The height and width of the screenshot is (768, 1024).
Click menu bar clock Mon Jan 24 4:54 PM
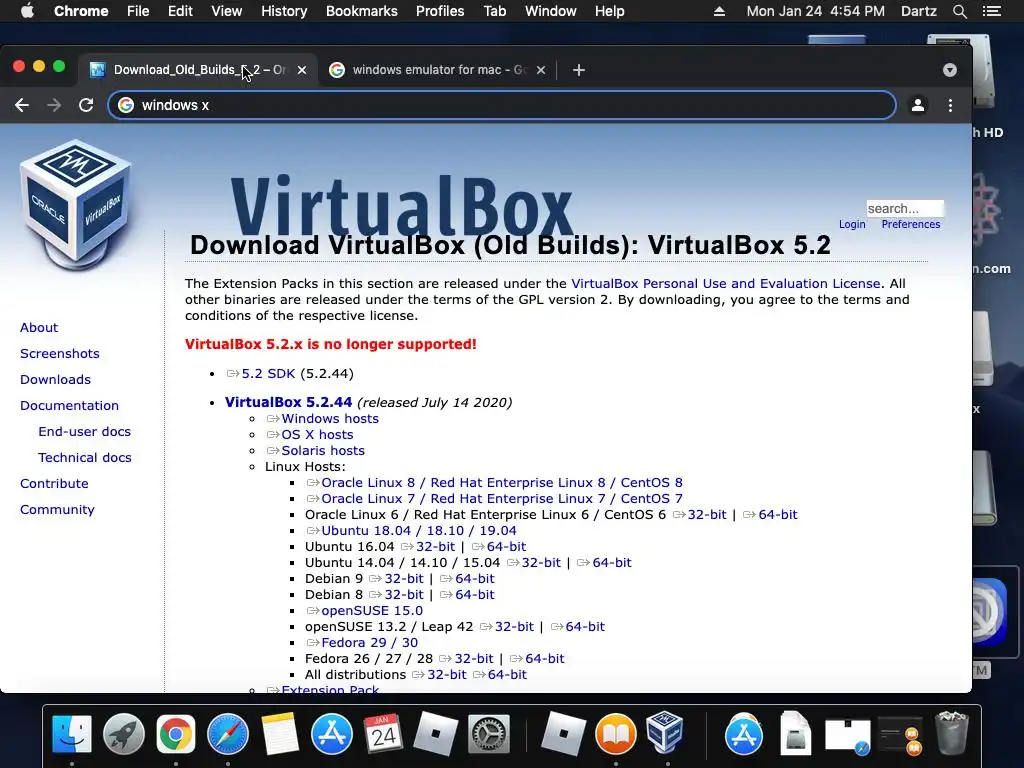click(x=815, y=11)
